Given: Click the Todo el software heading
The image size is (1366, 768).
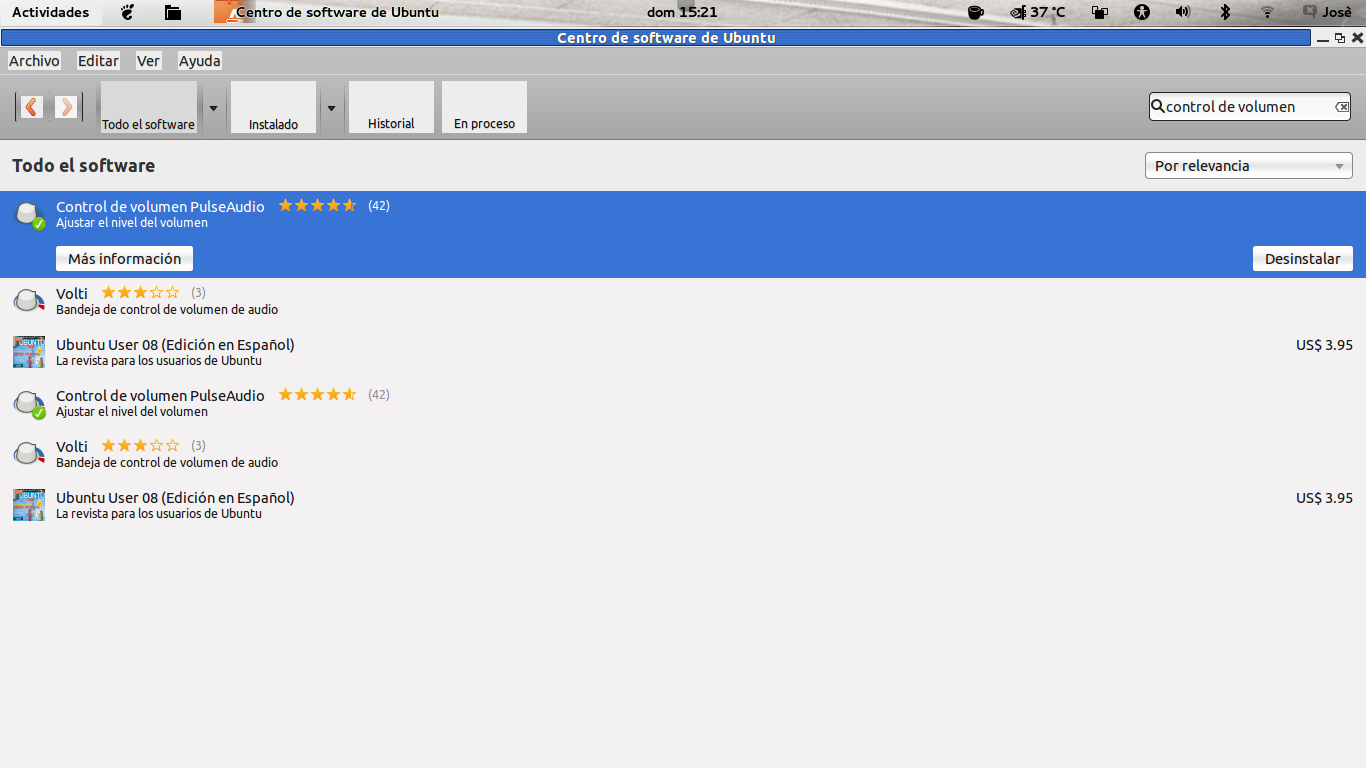Looking at the screenshot, I should tap(83, 166).
